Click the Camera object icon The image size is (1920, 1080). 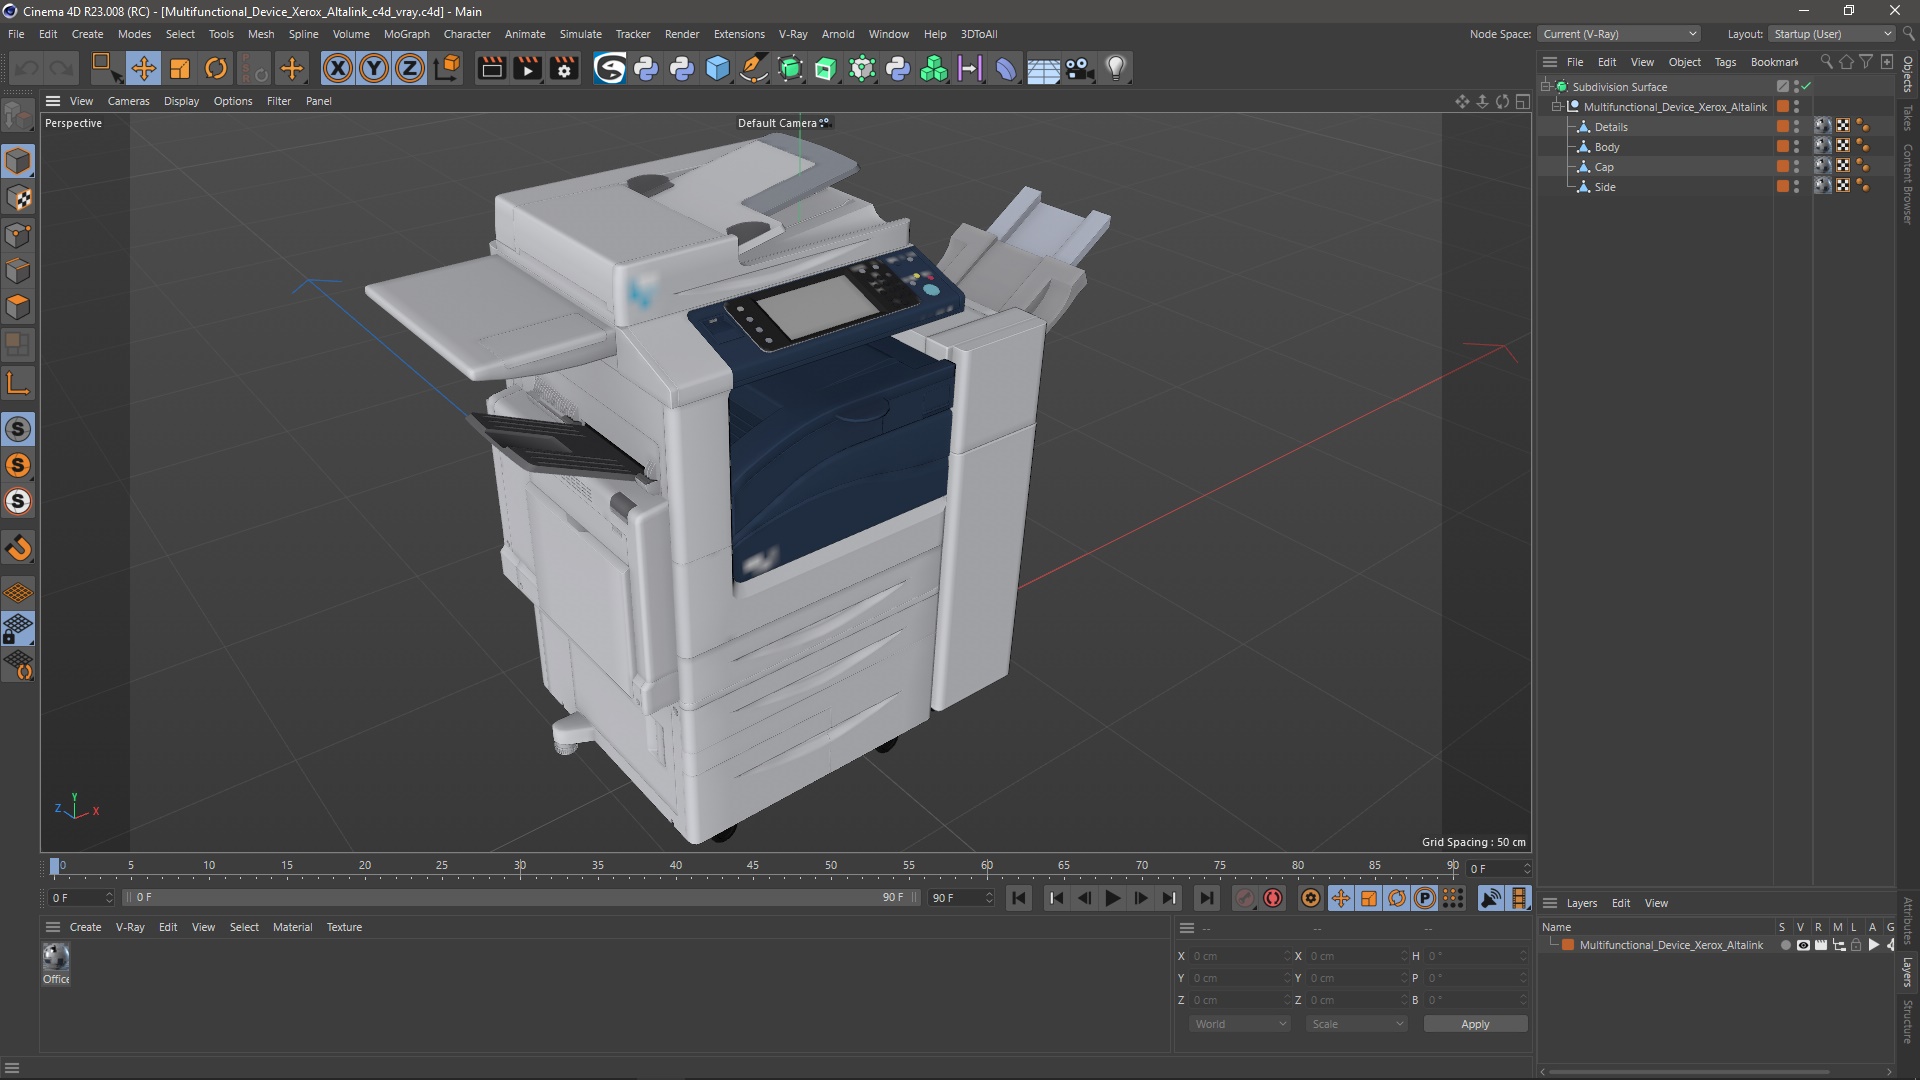[1079, 68]
